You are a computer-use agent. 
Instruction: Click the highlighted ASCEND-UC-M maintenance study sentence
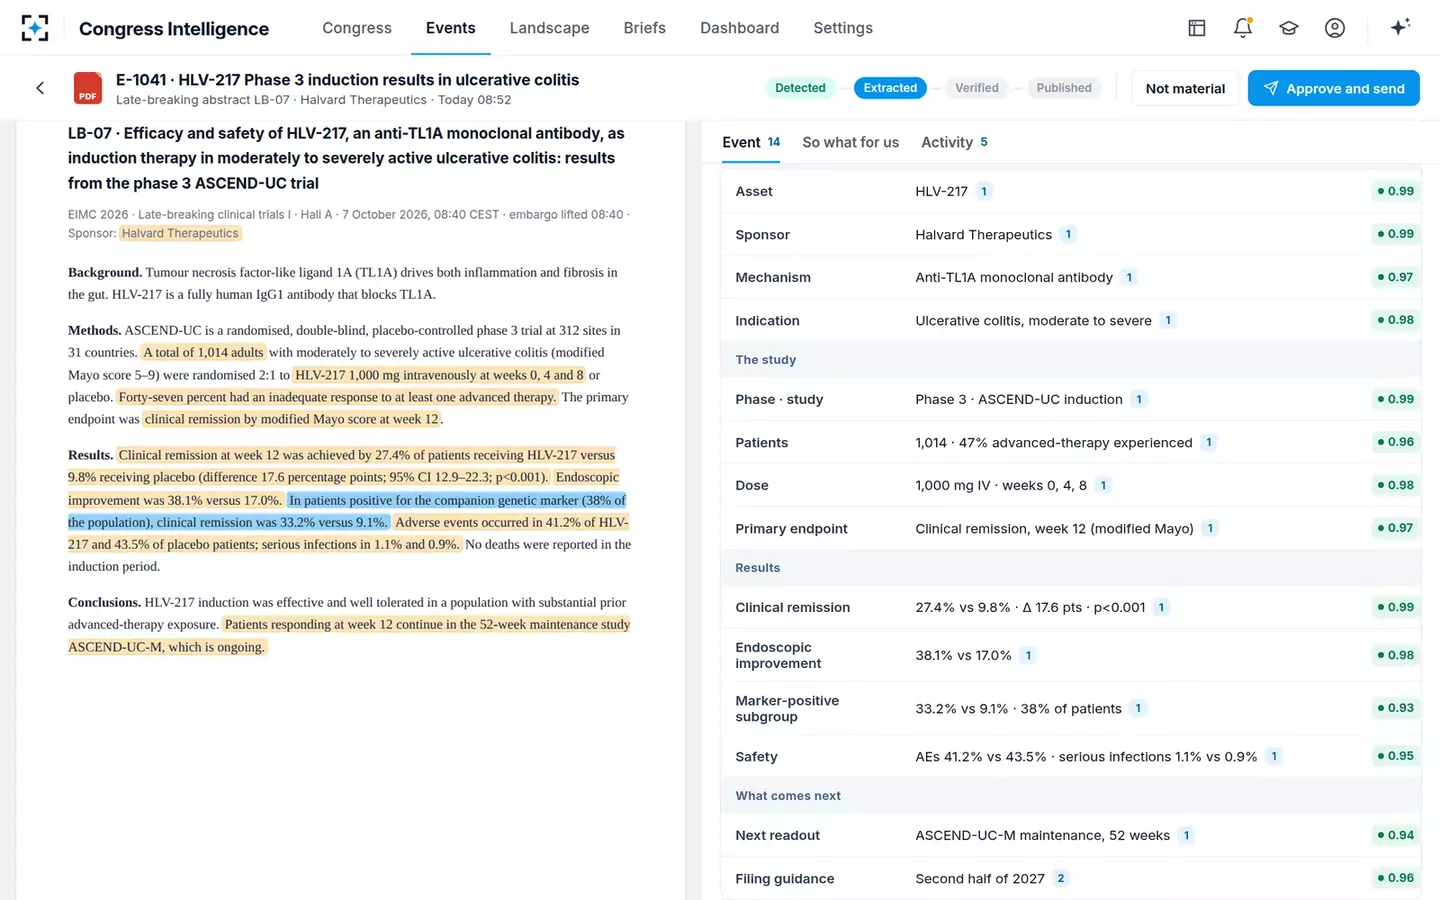click(x=349, y=635)
